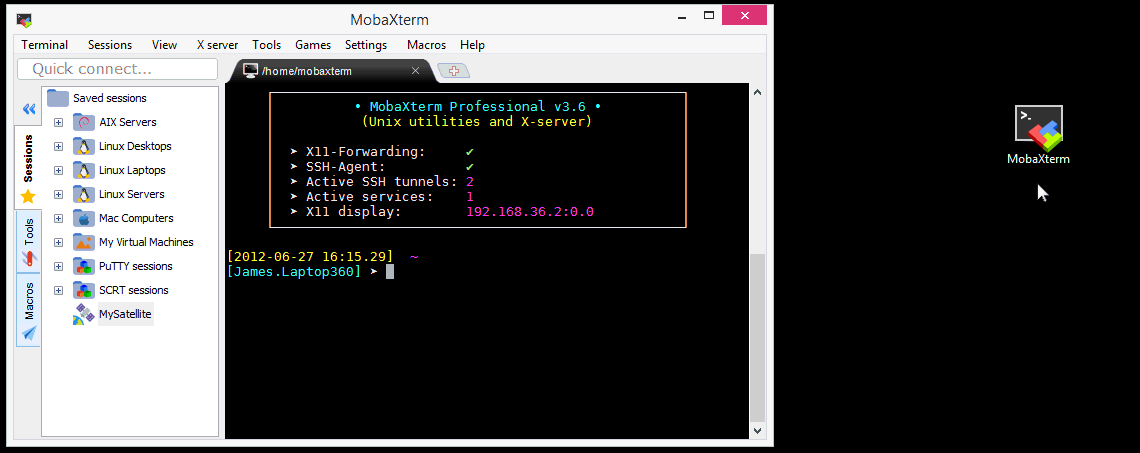Open the Settings menu
This screenshot has height=453, width=1140.
(366, 45)
